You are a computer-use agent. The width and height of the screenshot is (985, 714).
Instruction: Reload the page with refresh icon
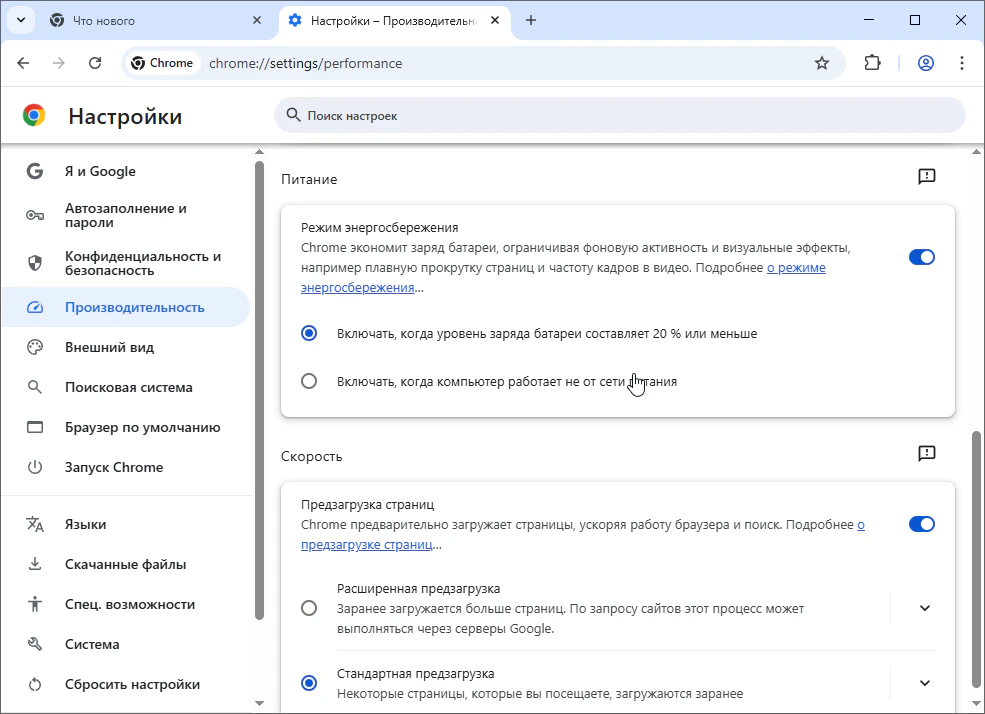(x=95, y=63)
